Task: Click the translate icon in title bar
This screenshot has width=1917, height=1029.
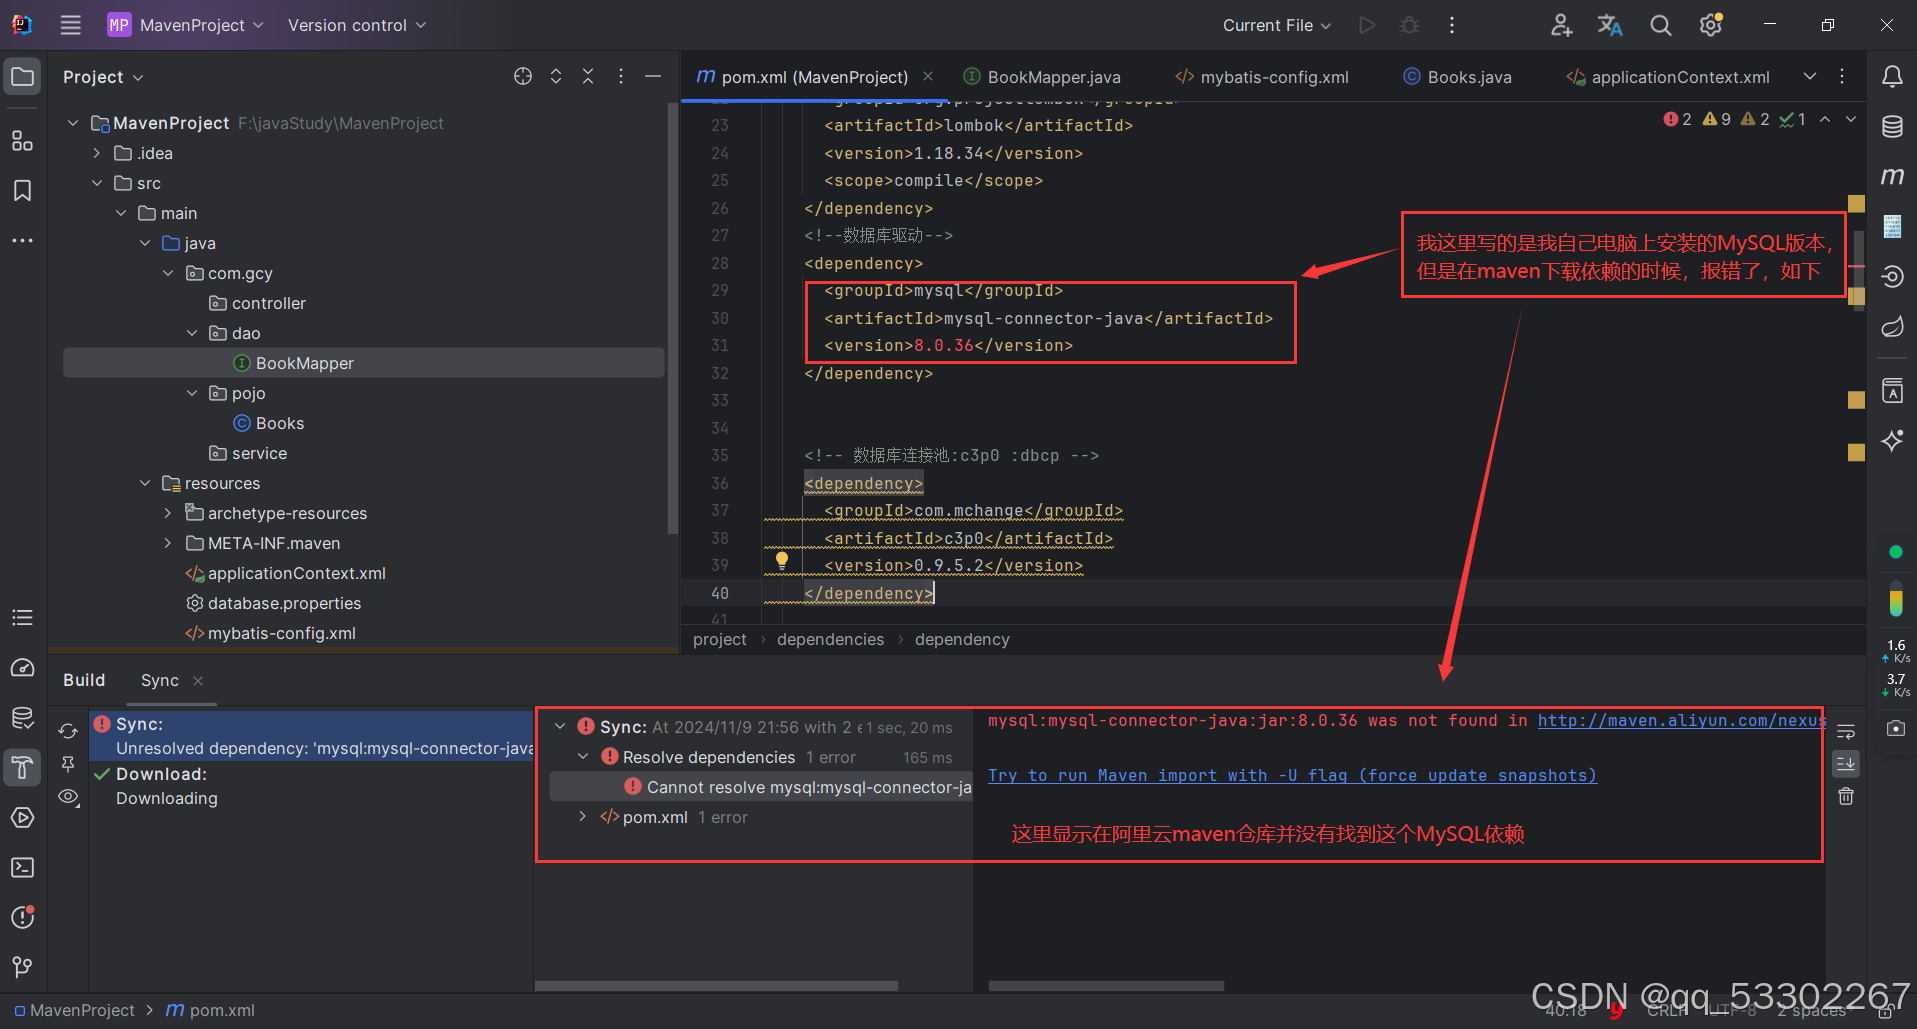Action: [1610, 25]
